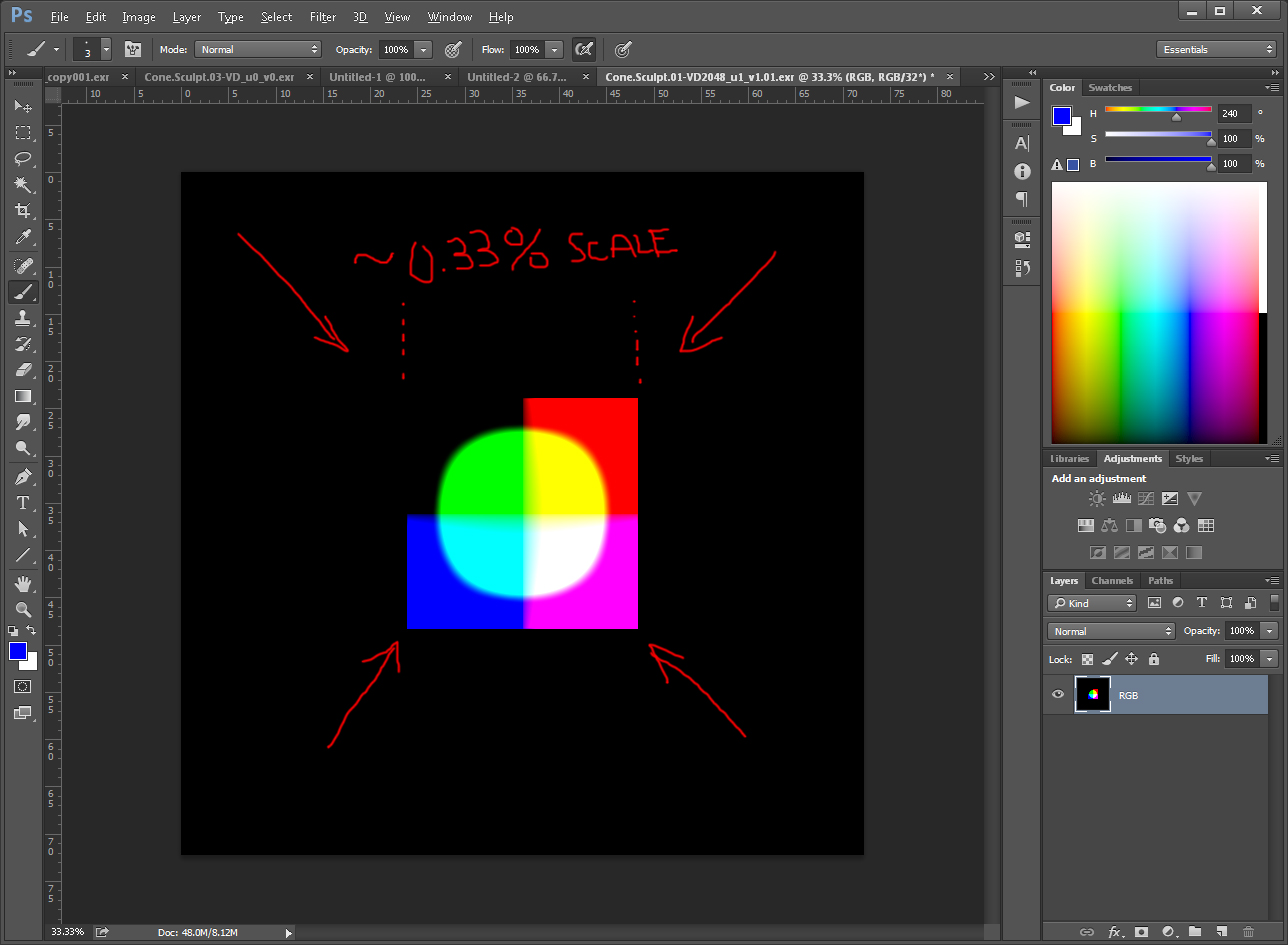The image size is (1288, 945).
Task: Toggle airbrush mode in options bar
Action: (x=584, y=49)
